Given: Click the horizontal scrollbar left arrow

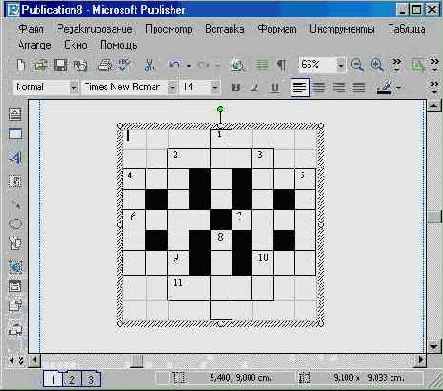Looking at the screenshot, I should (x=34, y=360).
